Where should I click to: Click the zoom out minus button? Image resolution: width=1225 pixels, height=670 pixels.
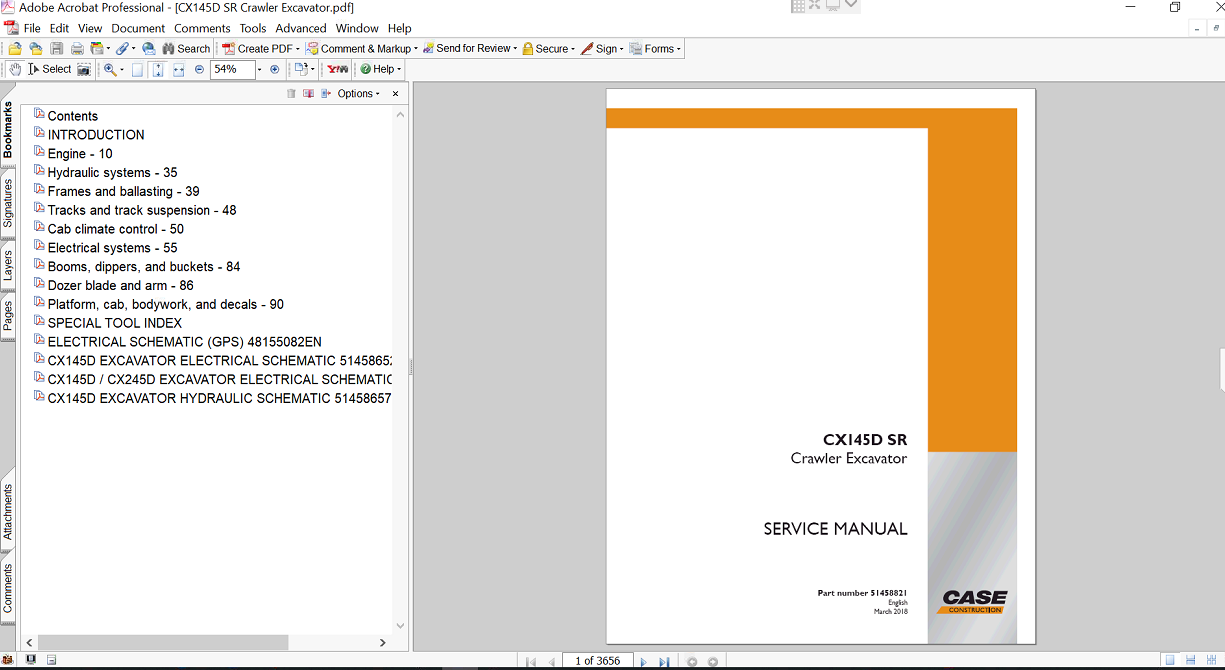coord(199,69)
